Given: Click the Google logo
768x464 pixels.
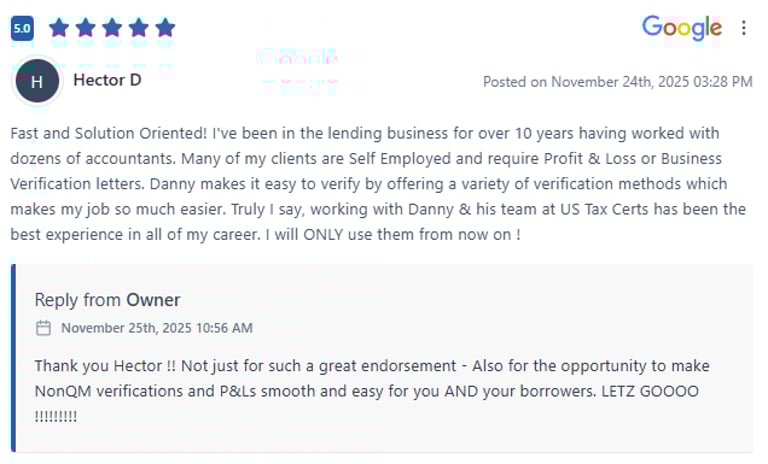Looking at the screenshot, I should (x=682, y=28).
